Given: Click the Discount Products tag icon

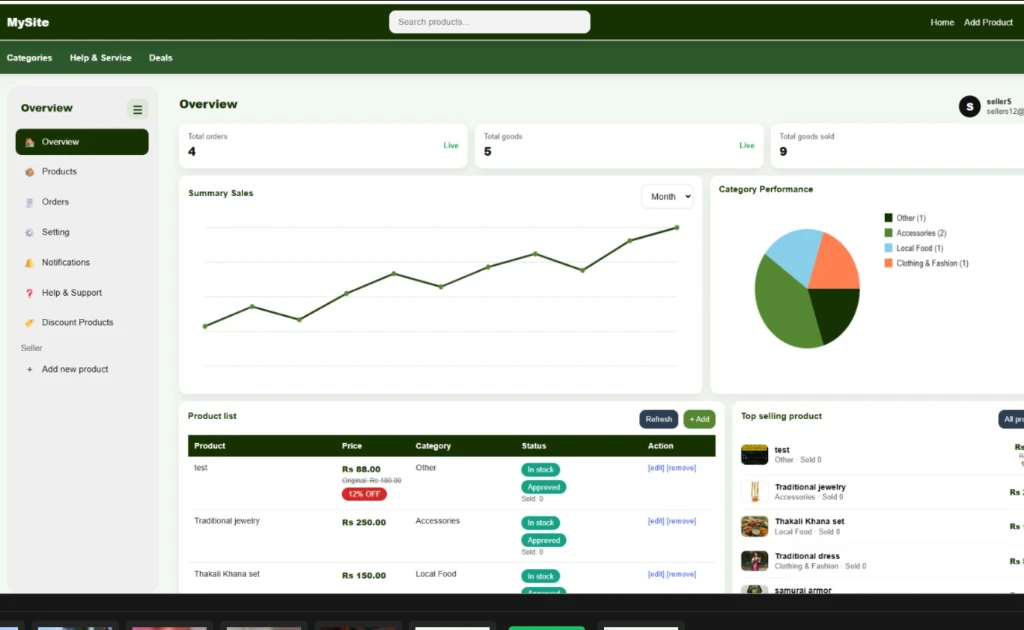Looking at the screenshot, I should 29,323.
